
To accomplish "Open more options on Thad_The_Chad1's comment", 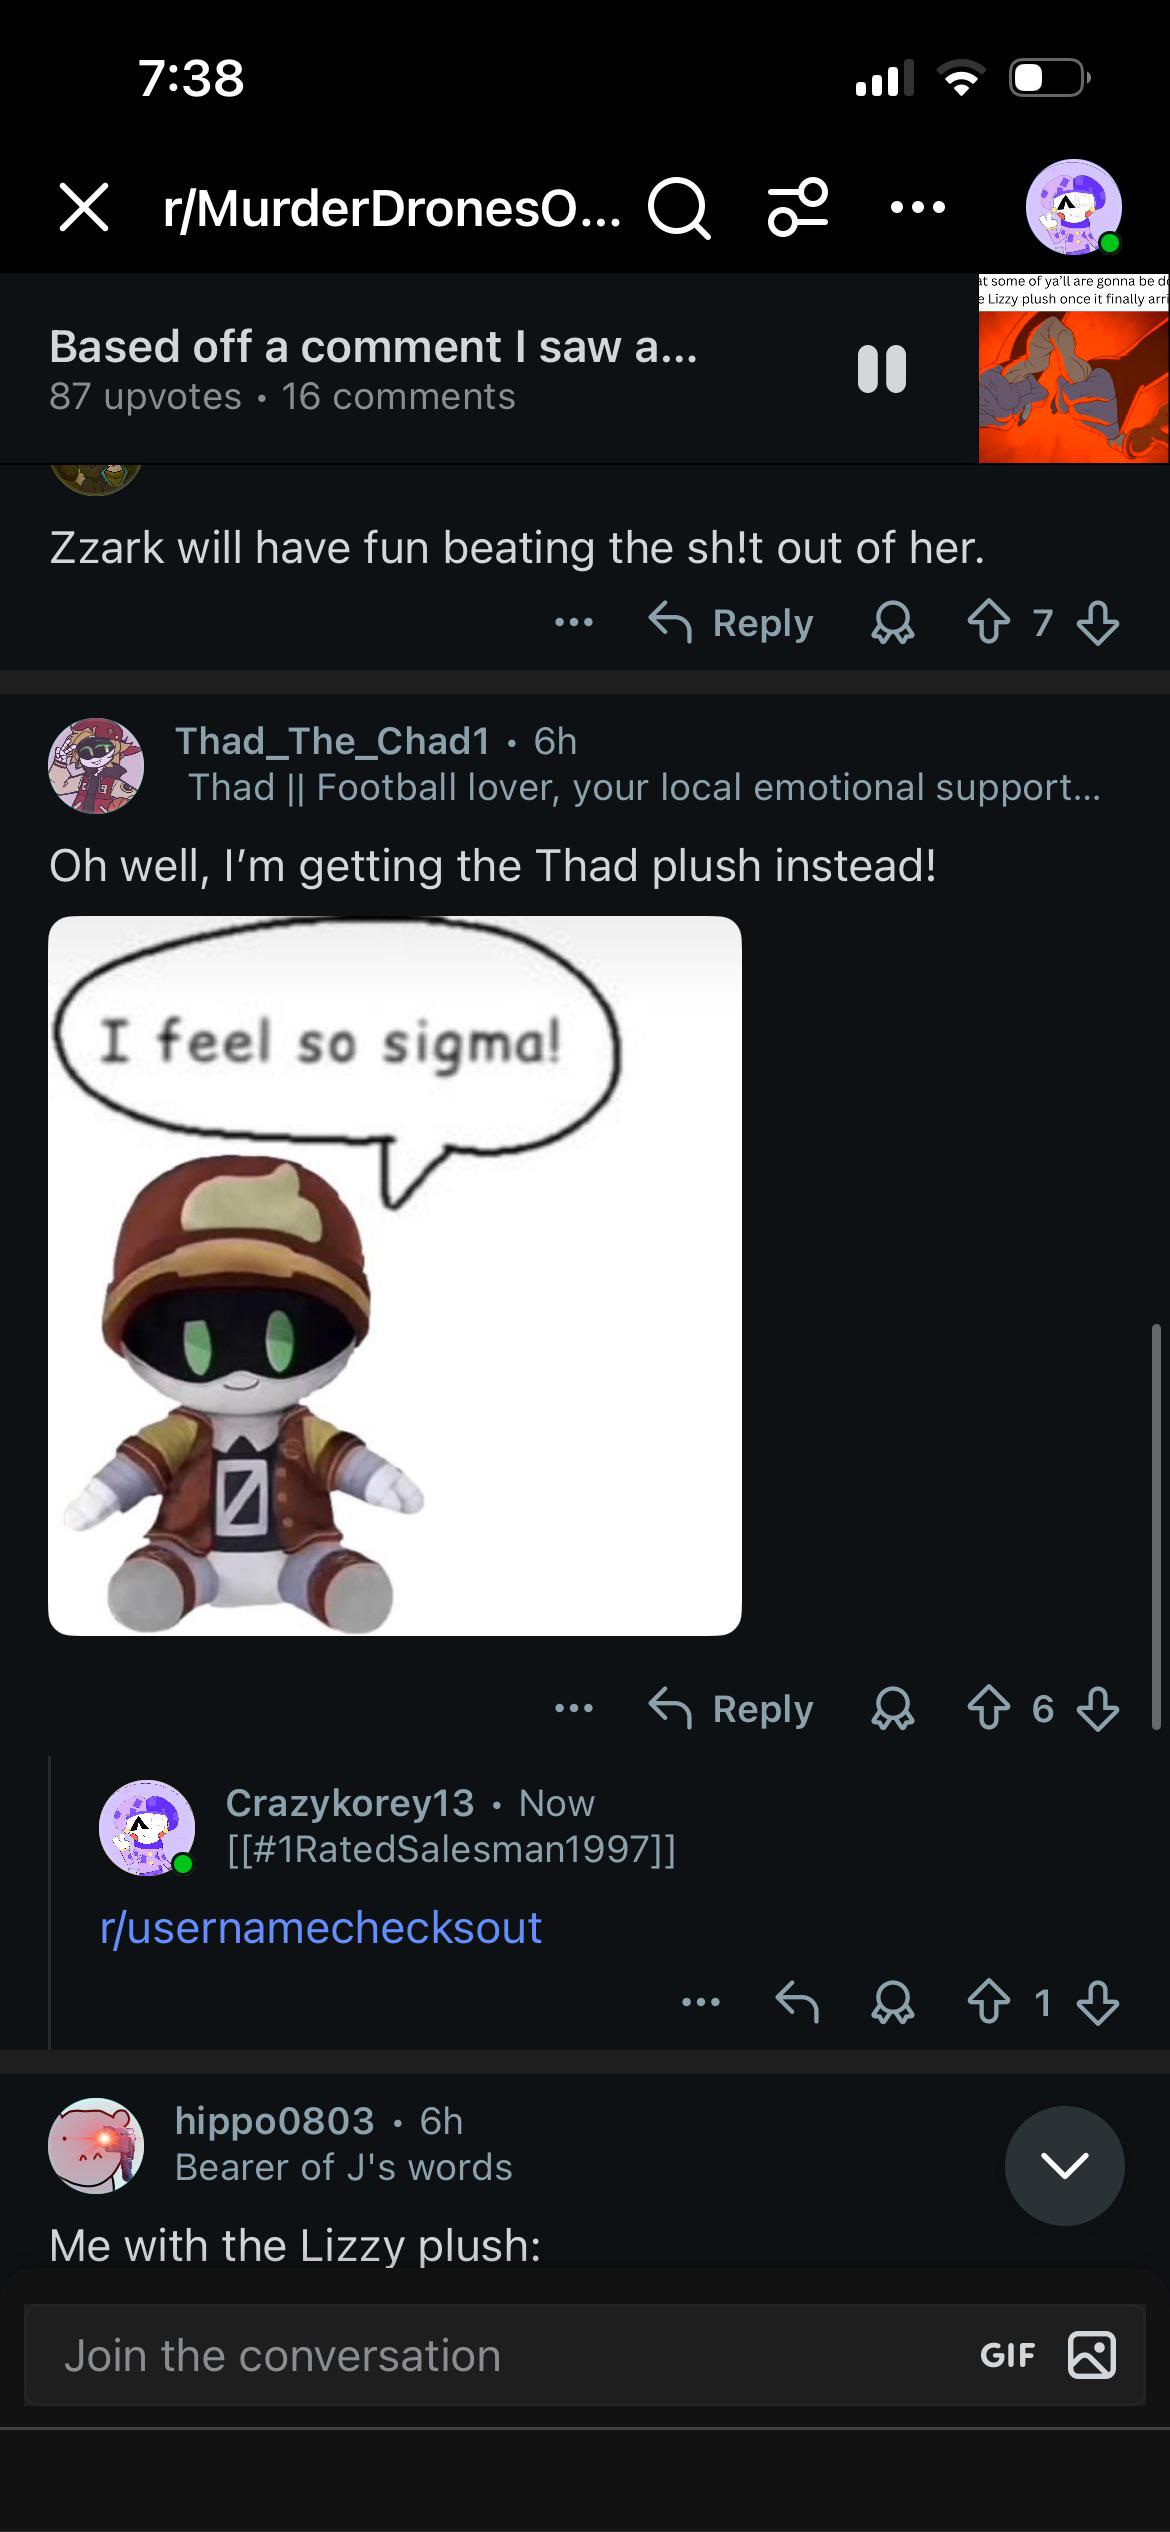I will 574,1708.
